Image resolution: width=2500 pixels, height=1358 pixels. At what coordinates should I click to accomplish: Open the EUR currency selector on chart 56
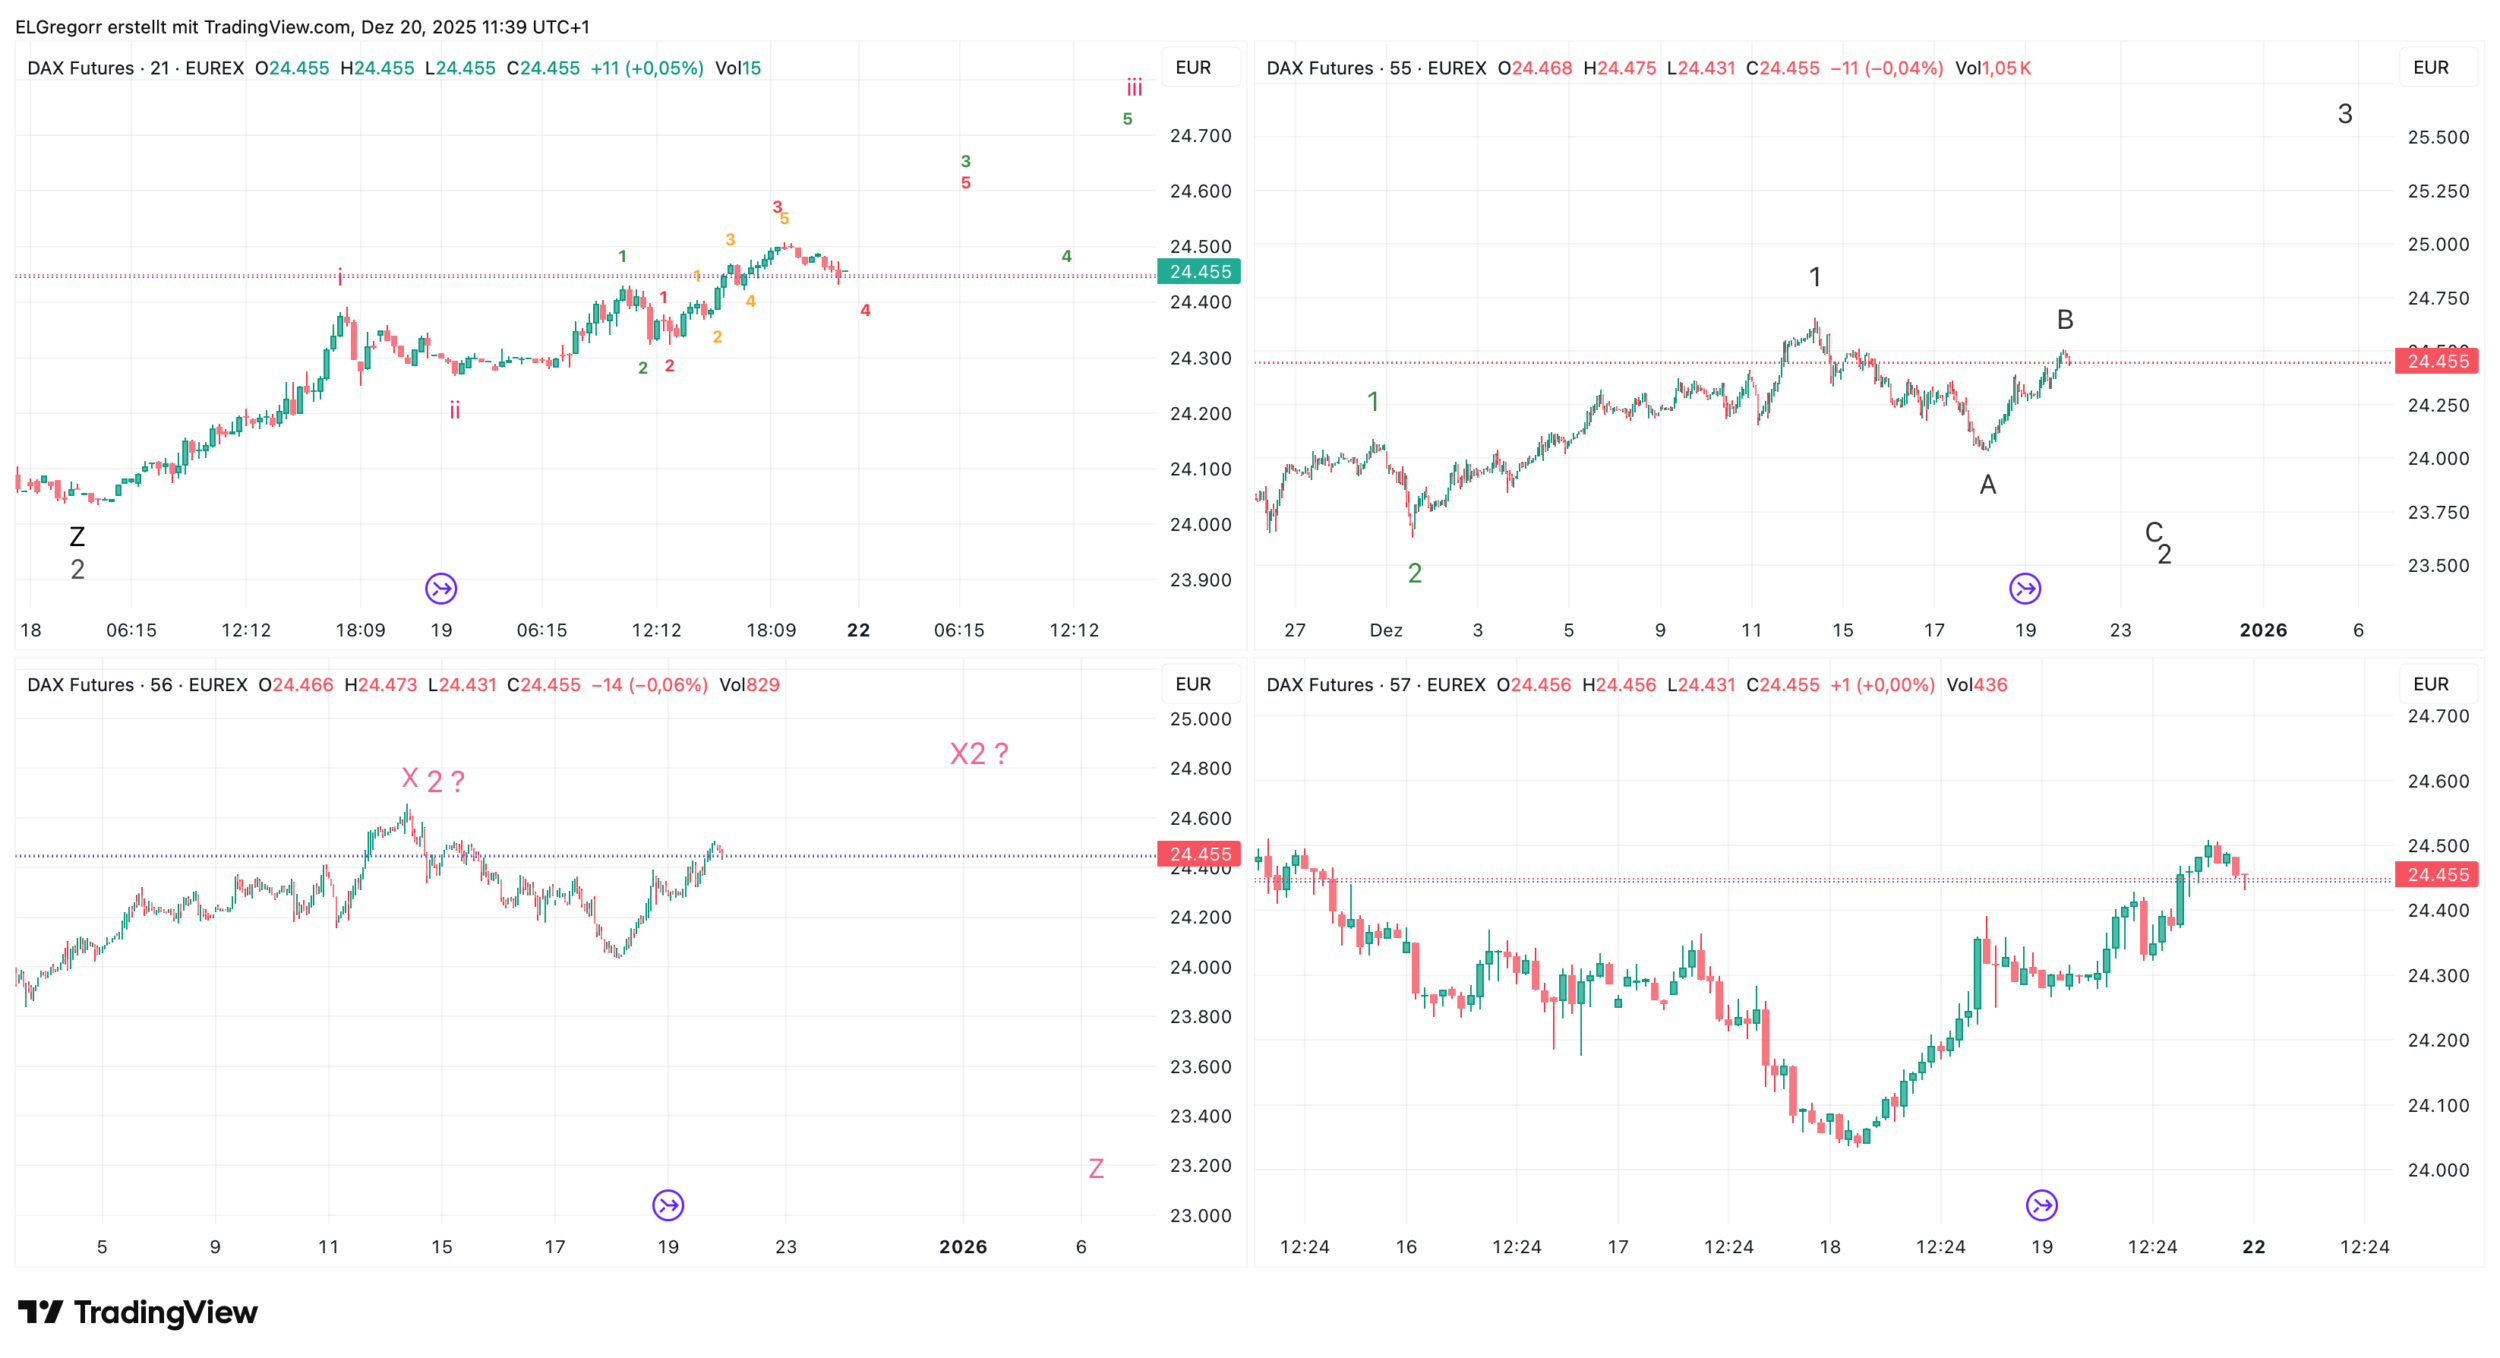click(1193, 685)
